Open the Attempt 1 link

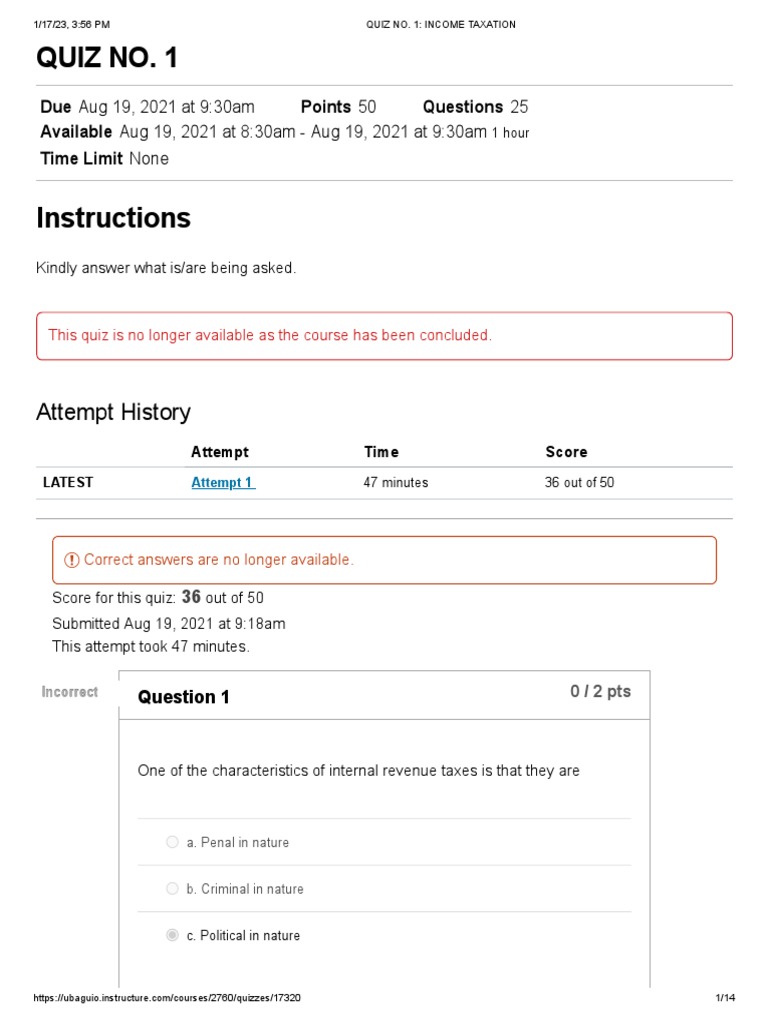pos(222,482)
